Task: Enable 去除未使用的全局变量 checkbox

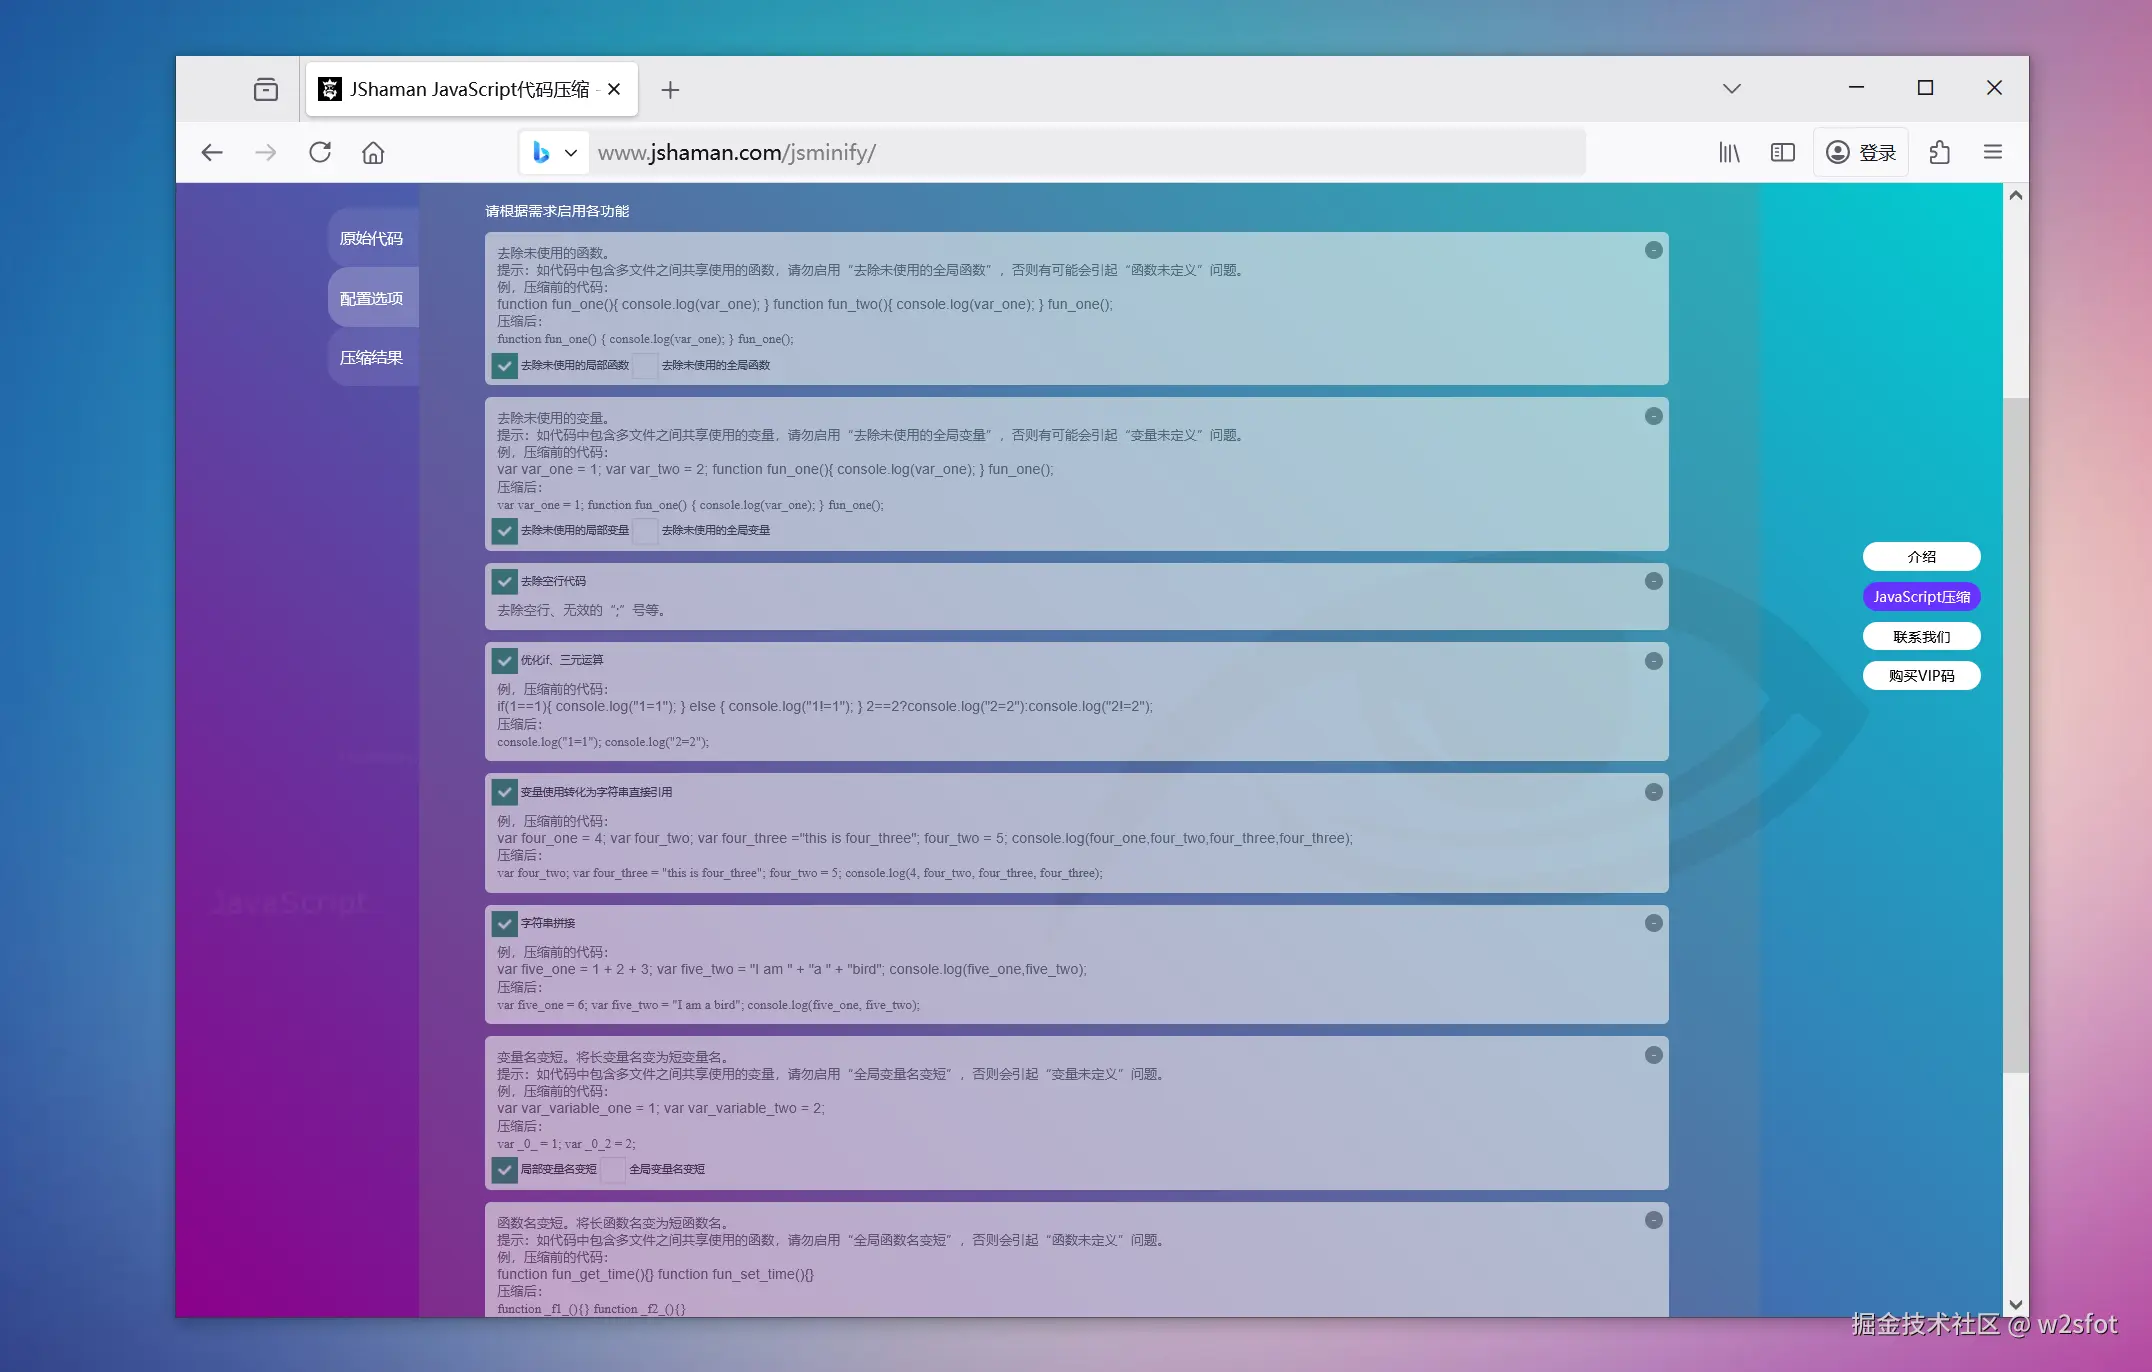Action: pos(646,531)
